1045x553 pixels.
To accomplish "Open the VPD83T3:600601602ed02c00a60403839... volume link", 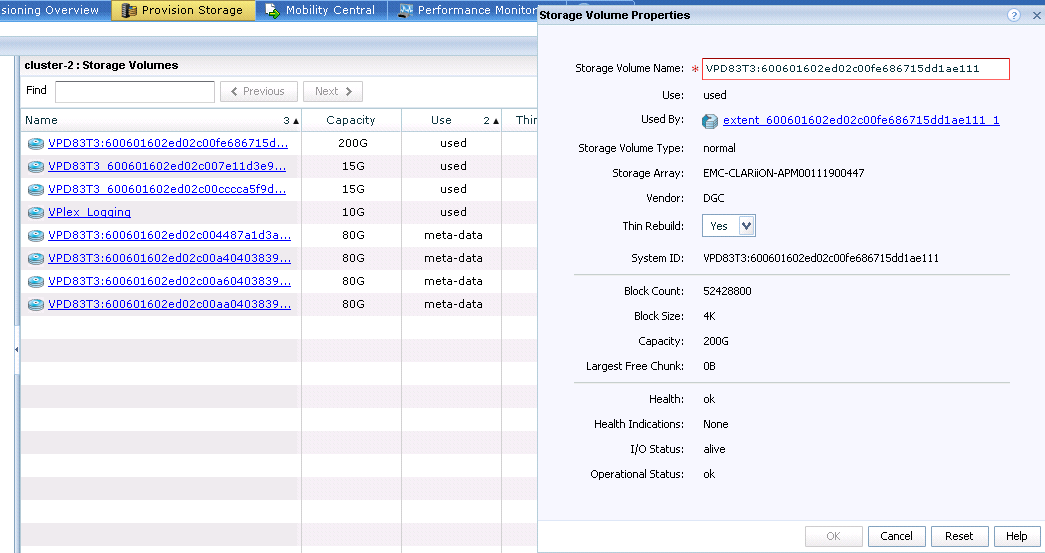I will click(x=169, y=280).
